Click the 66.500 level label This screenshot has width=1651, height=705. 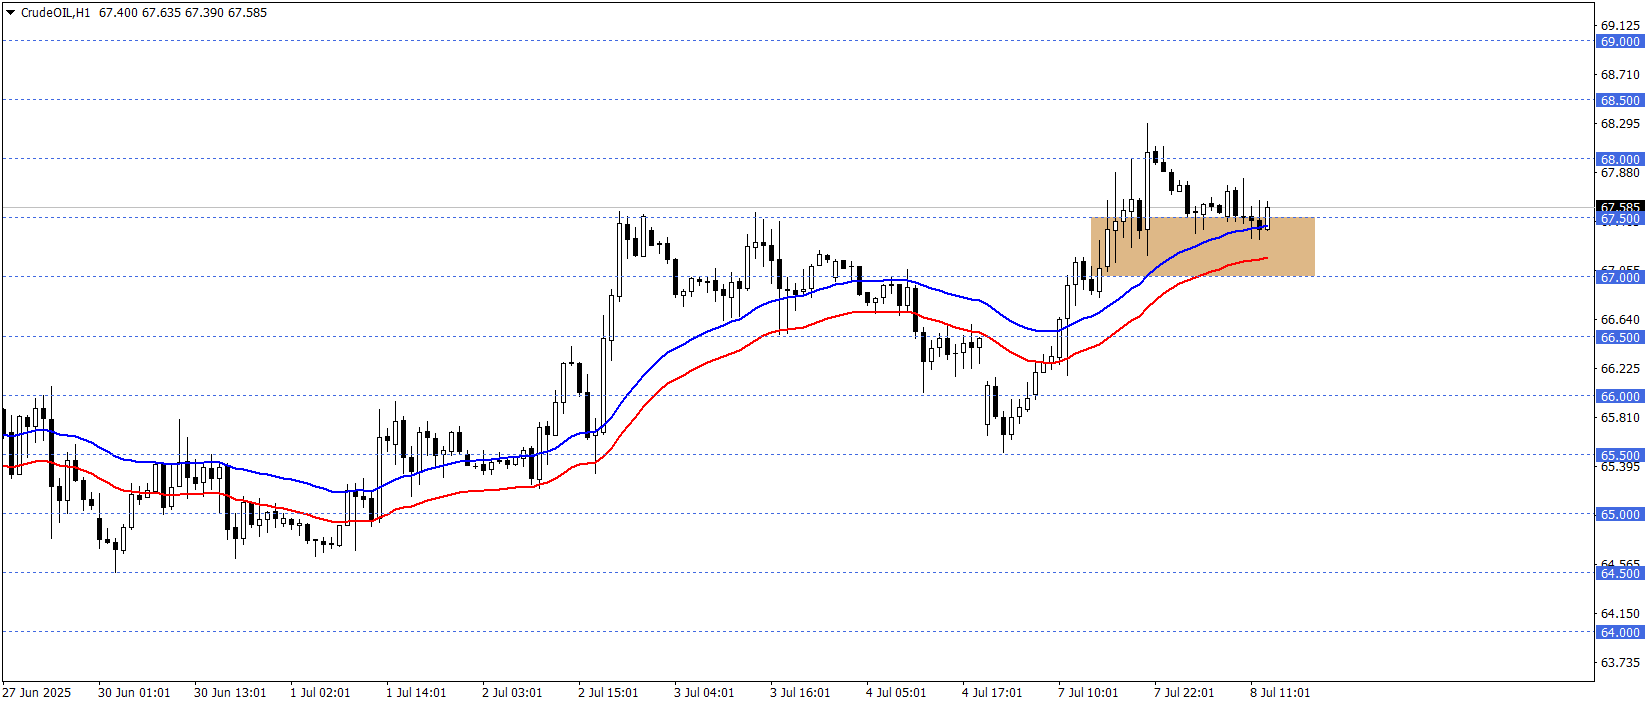tap(1620, 337)
